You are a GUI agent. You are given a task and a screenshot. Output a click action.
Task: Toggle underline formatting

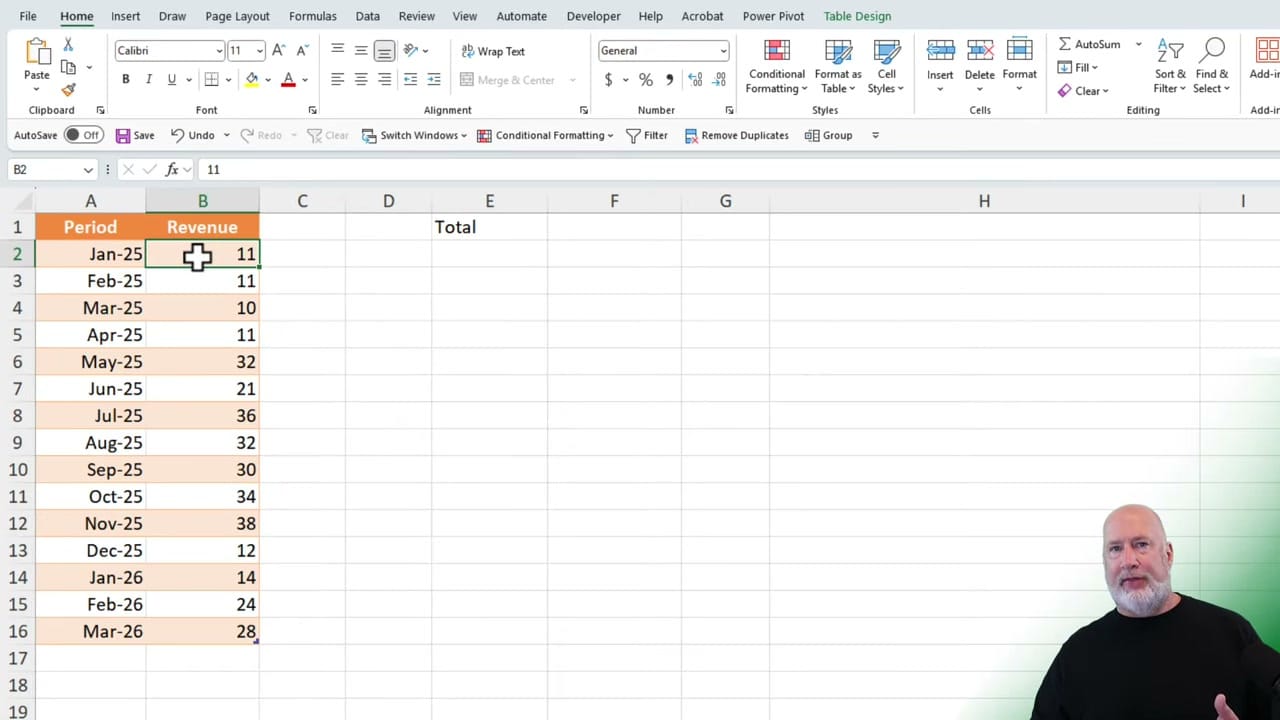[171, 79]
